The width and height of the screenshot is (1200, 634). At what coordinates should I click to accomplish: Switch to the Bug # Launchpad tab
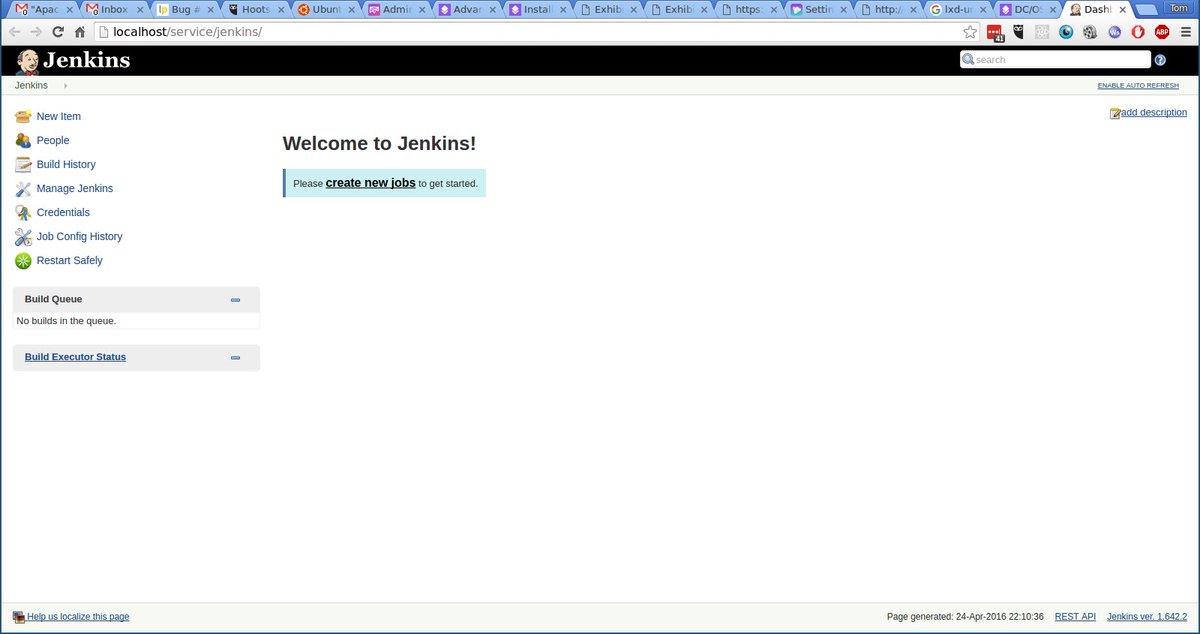pyautogui.click(x=183, y=10)
